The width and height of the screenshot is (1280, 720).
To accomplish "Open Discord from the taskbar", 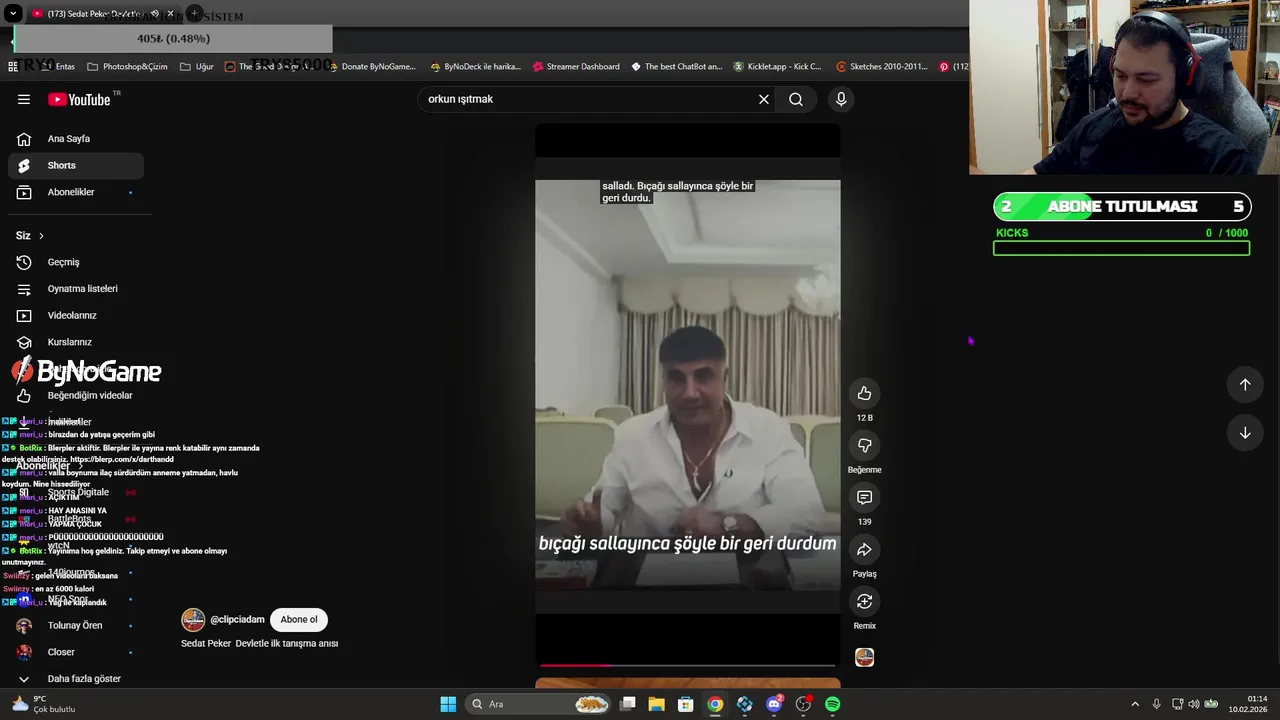I will (x=774, y=704).
